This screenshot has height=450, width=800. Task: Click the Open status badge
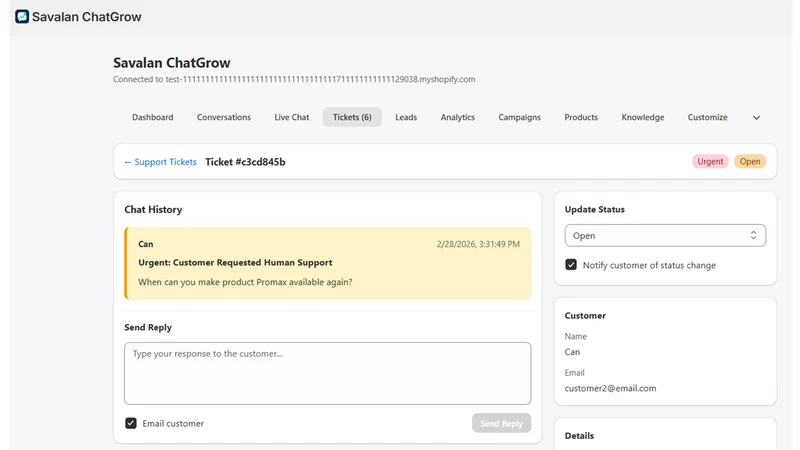pos(750,161)
